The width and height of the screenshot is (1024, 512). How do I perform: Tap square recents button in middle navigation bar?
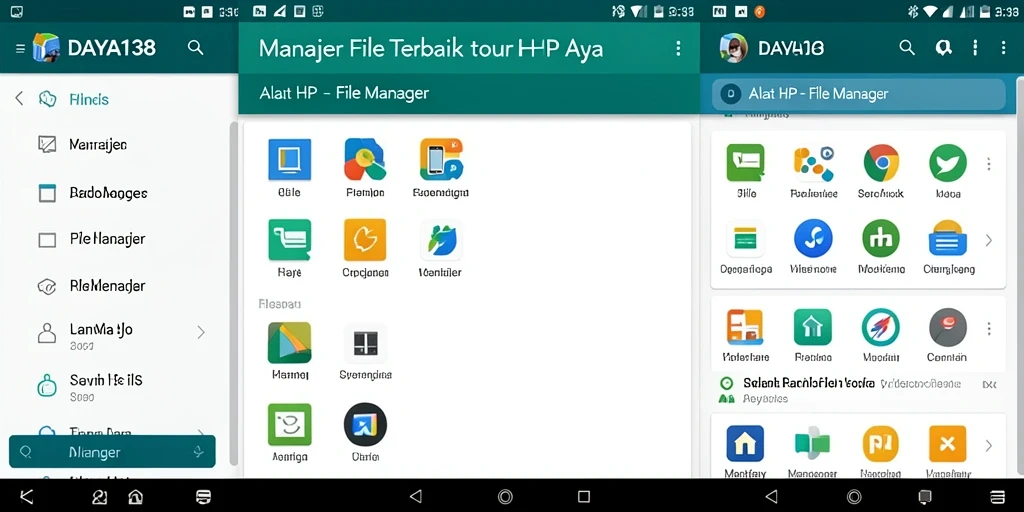[x=584, y=496]
